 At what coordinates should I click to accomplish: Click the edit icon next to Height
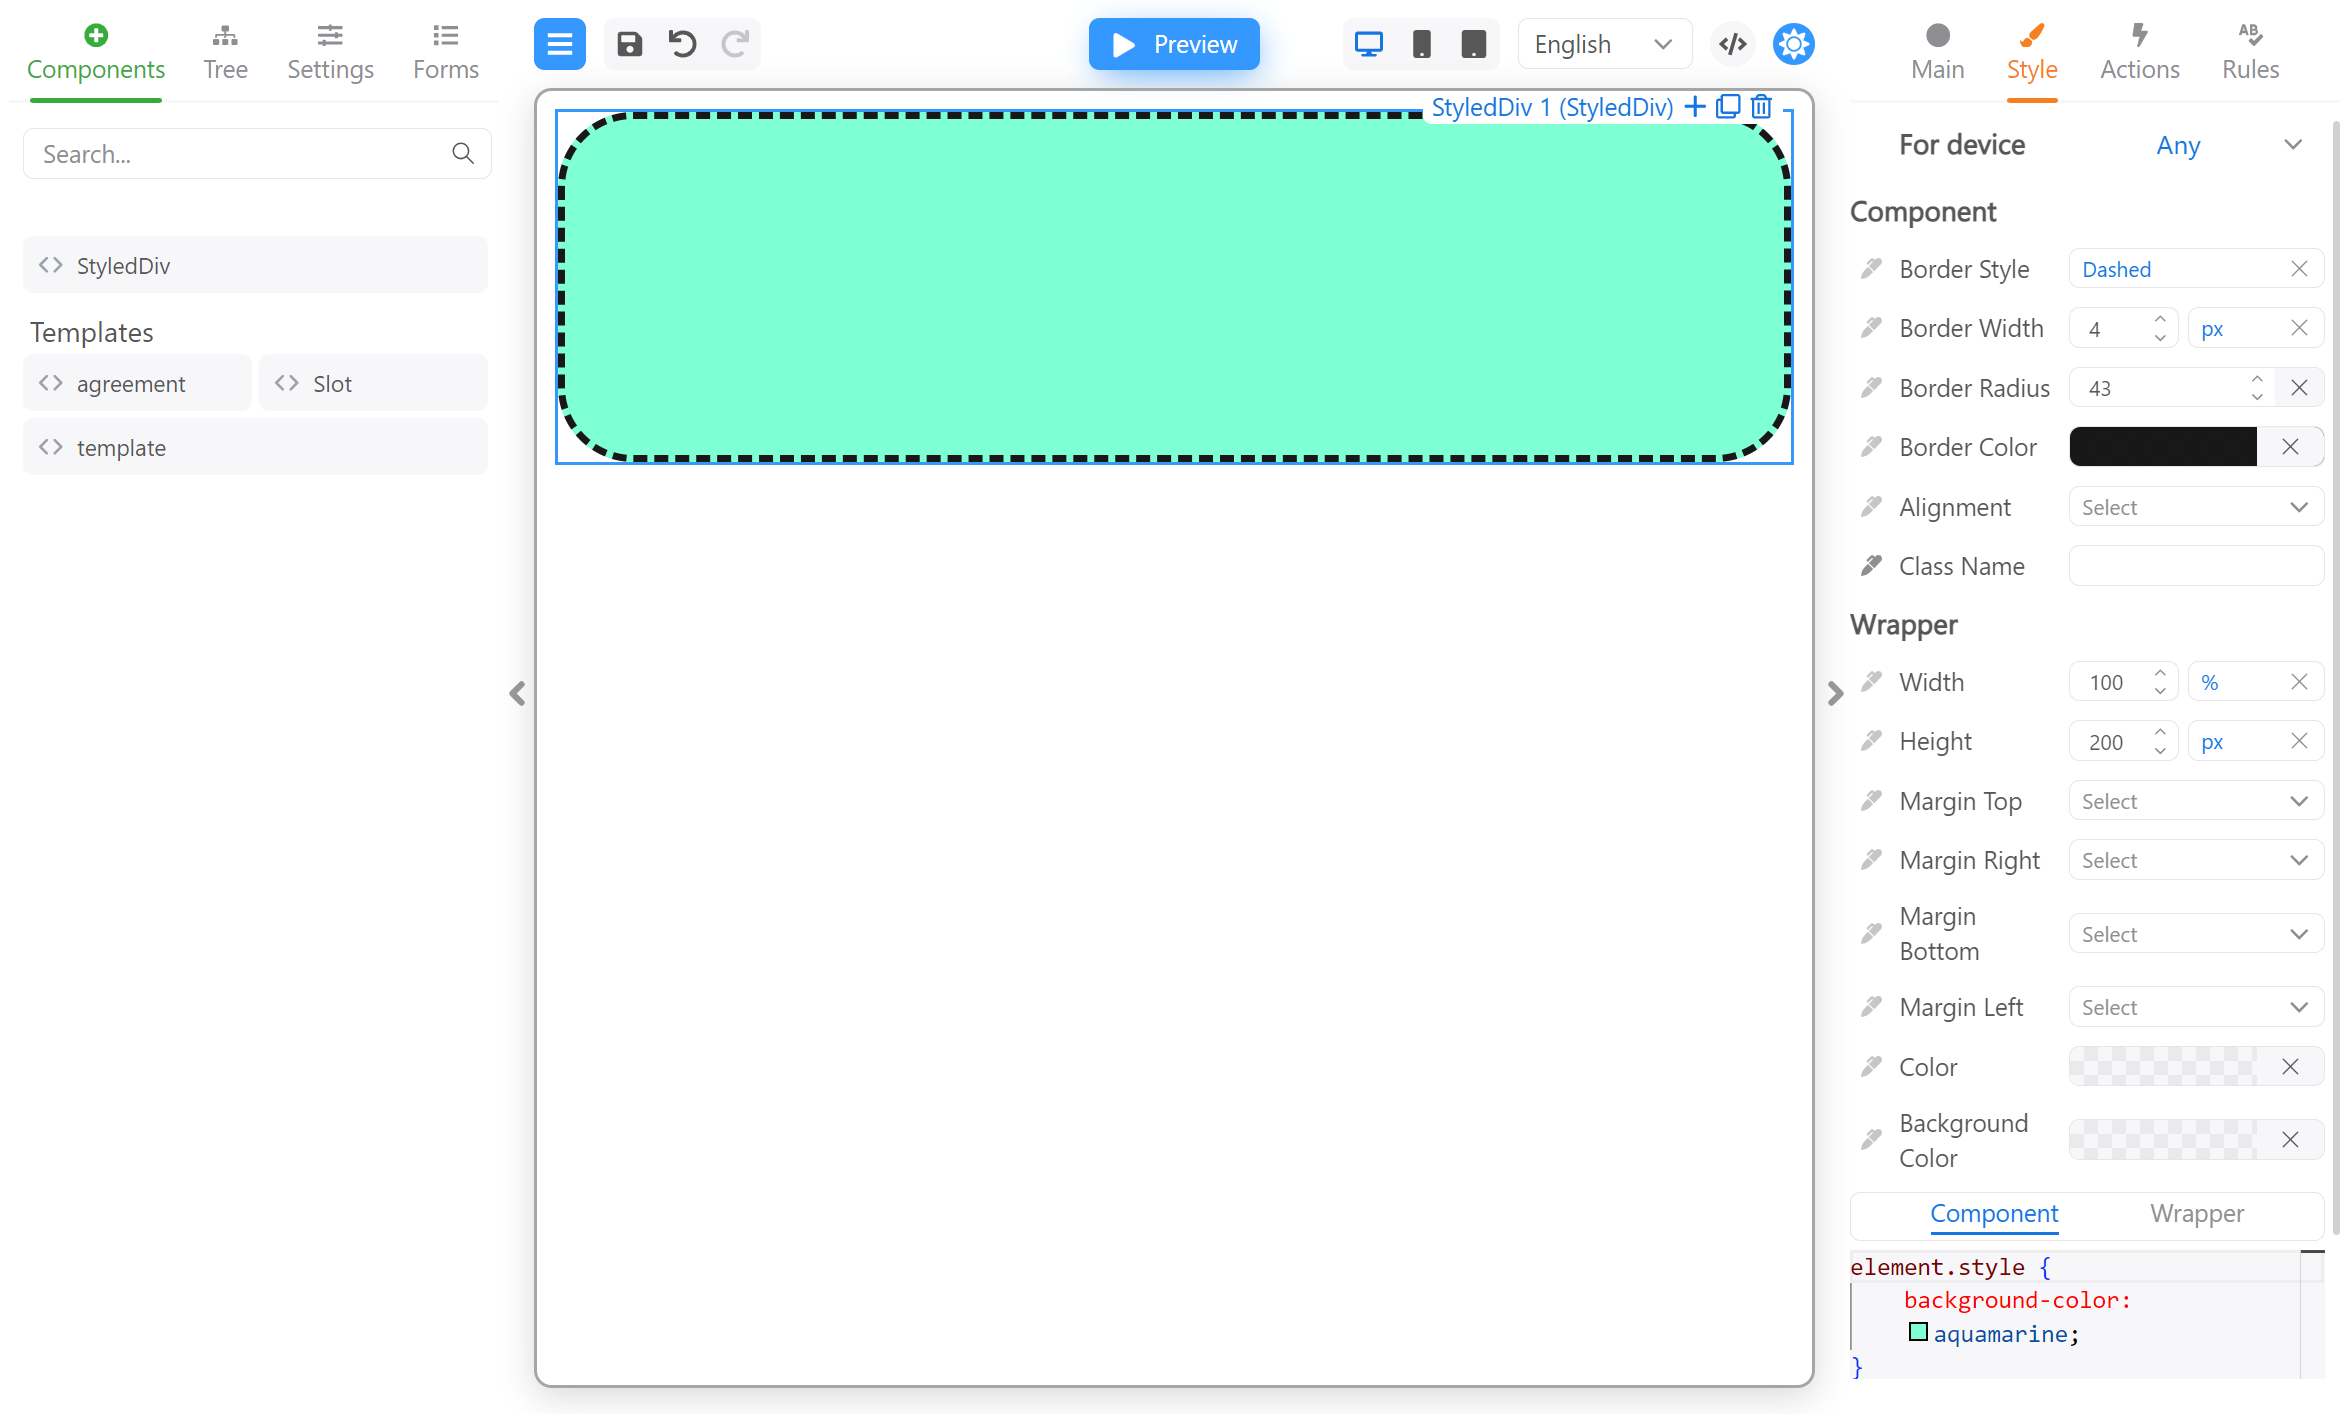[1871, 740]
